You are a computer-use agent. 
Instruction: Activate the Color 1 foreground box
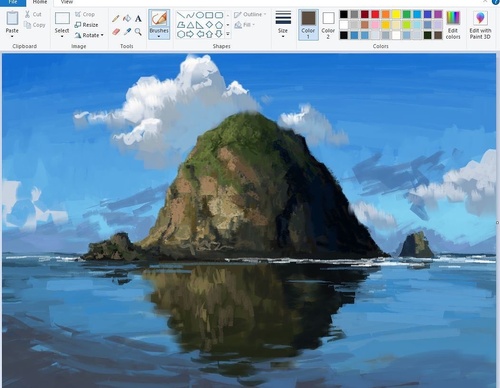308,25
